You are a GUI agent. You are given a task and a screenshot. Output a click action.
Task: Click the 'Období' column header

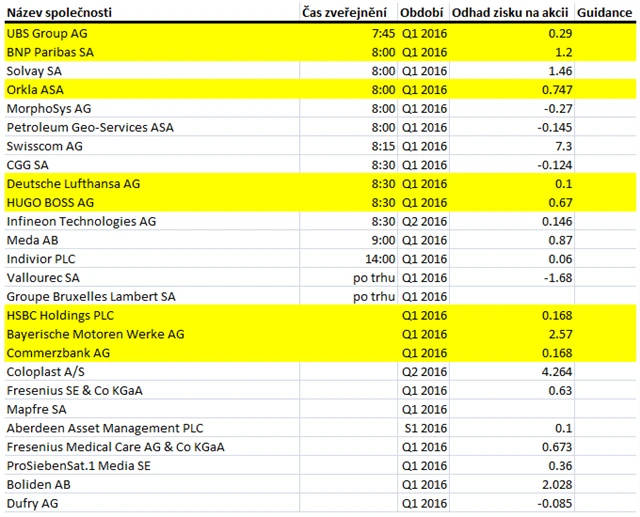[421, 13]
